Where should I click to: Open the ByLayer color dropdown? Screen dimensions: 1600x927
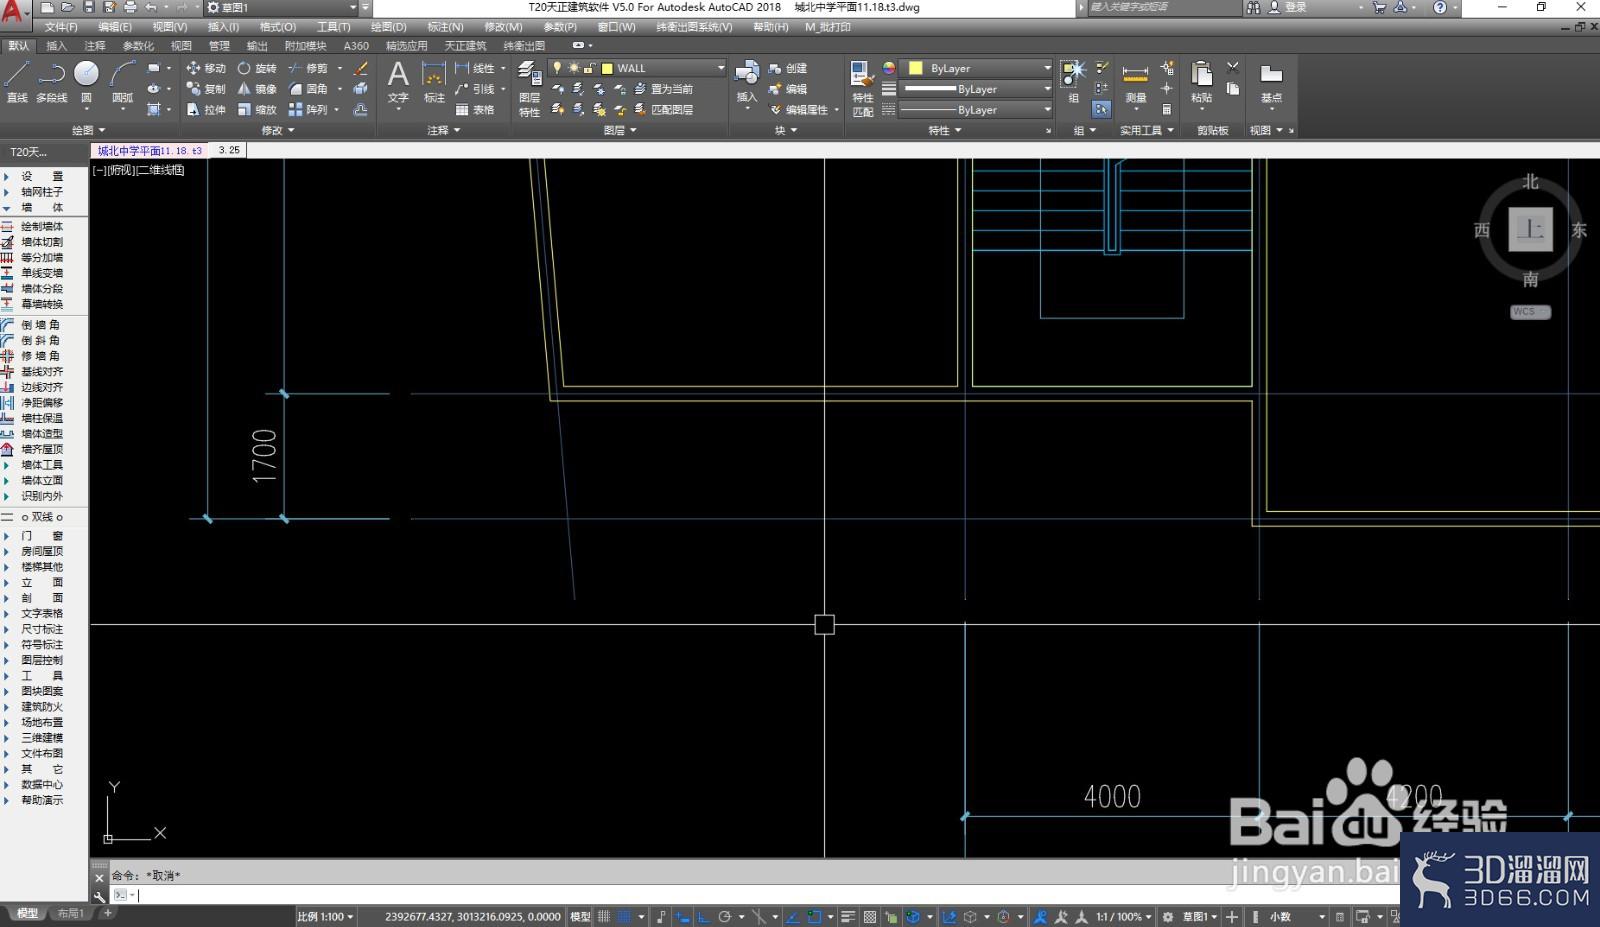tap(1047, 68)
